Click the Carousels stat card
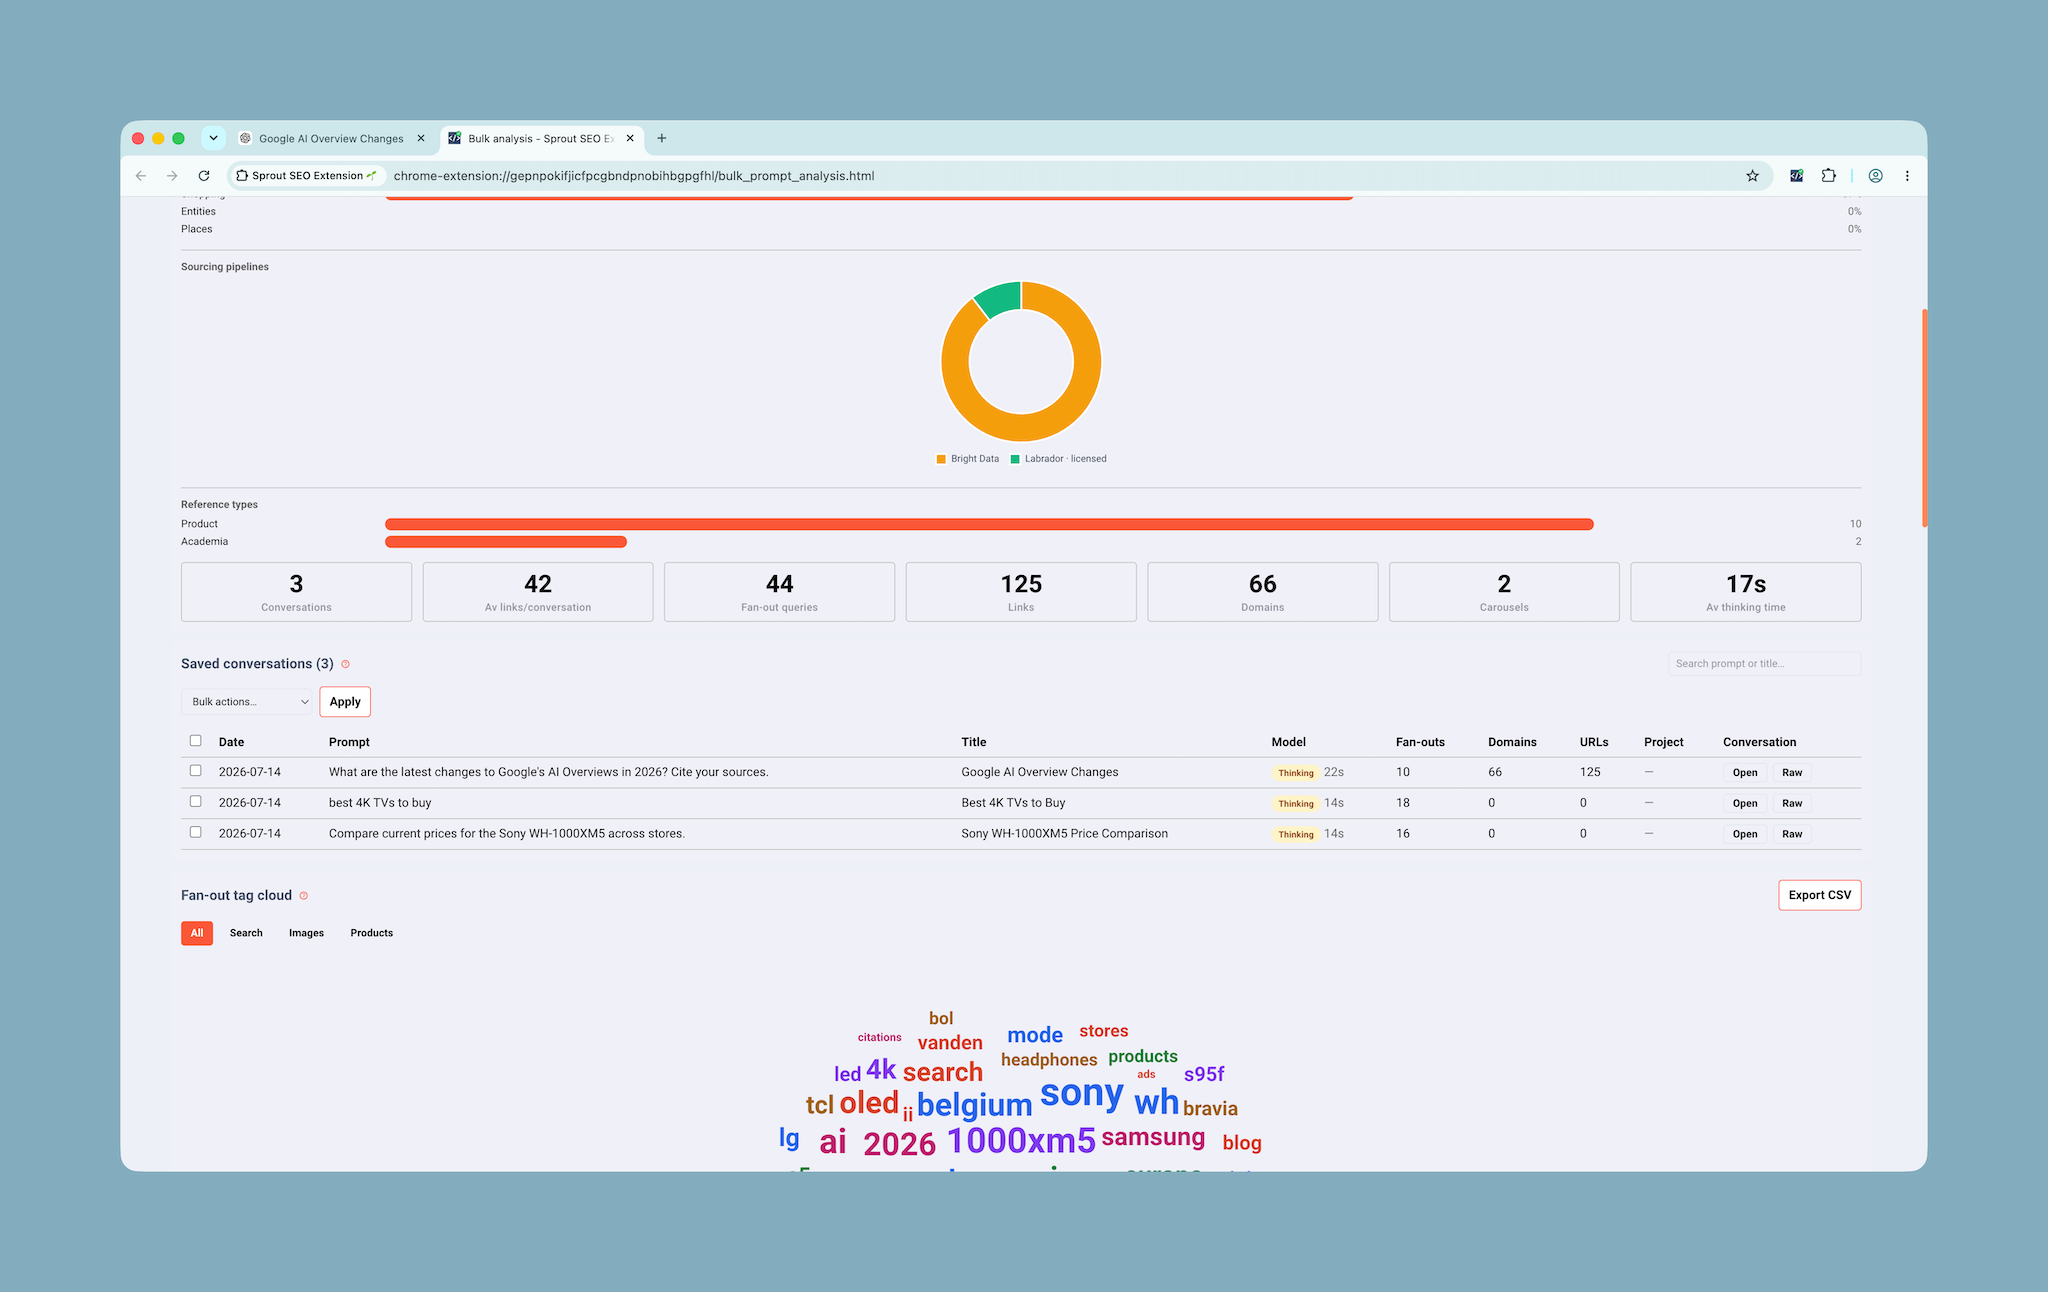The width and height of the screenshot is (2048, 1292). pyautogui.click(x=1504, y=592)
